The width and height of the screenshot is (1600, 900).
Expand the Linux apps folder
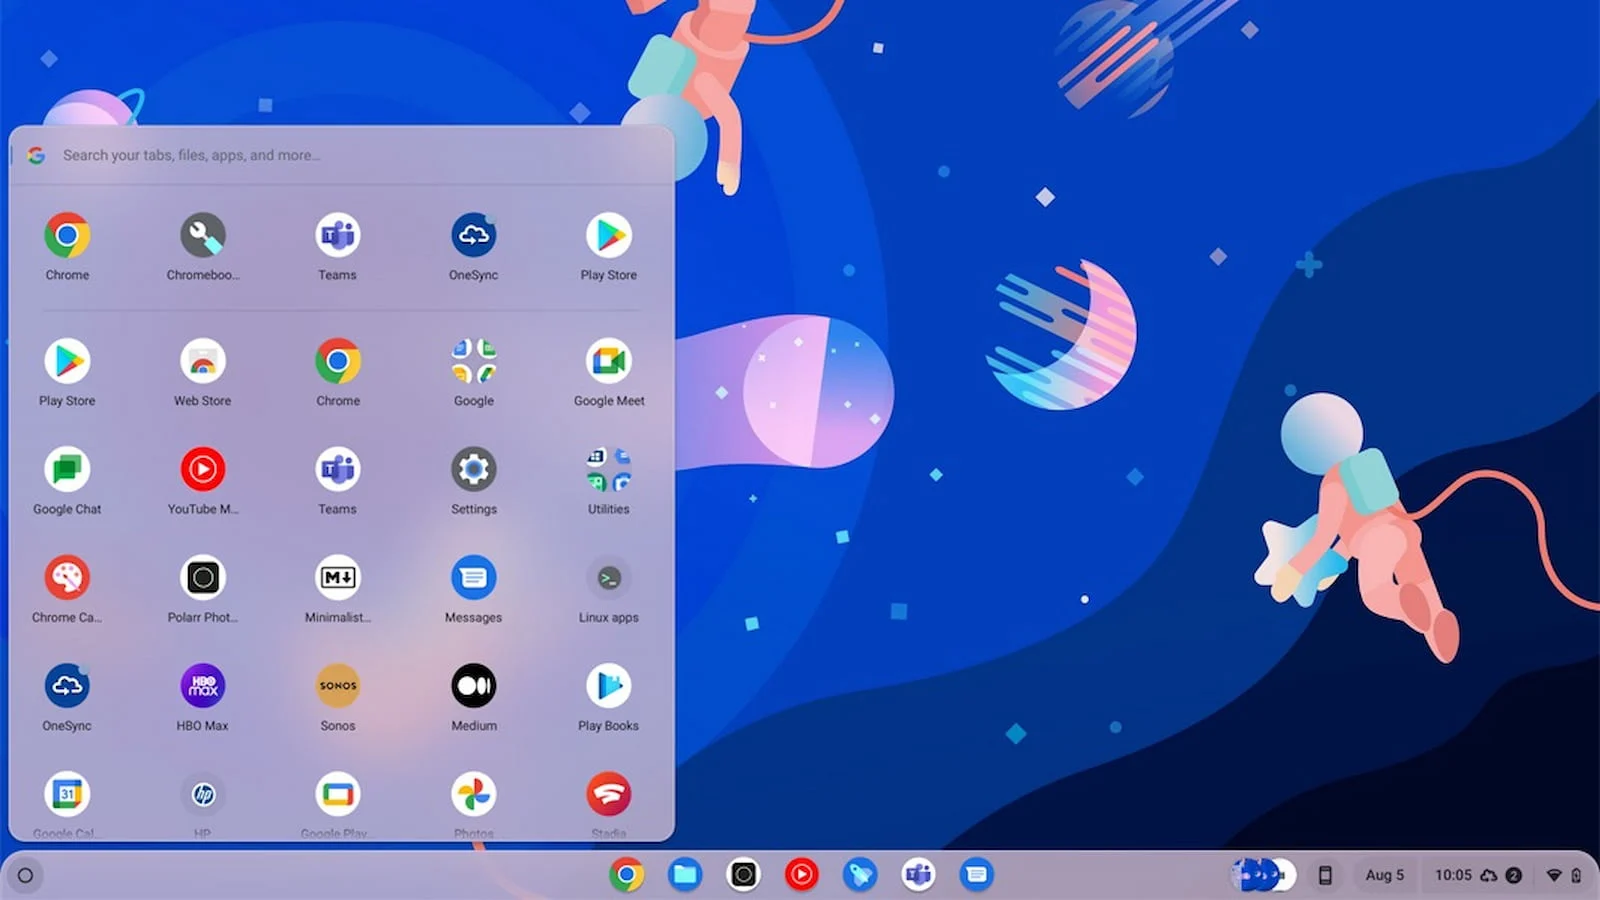tap(608, 578)
